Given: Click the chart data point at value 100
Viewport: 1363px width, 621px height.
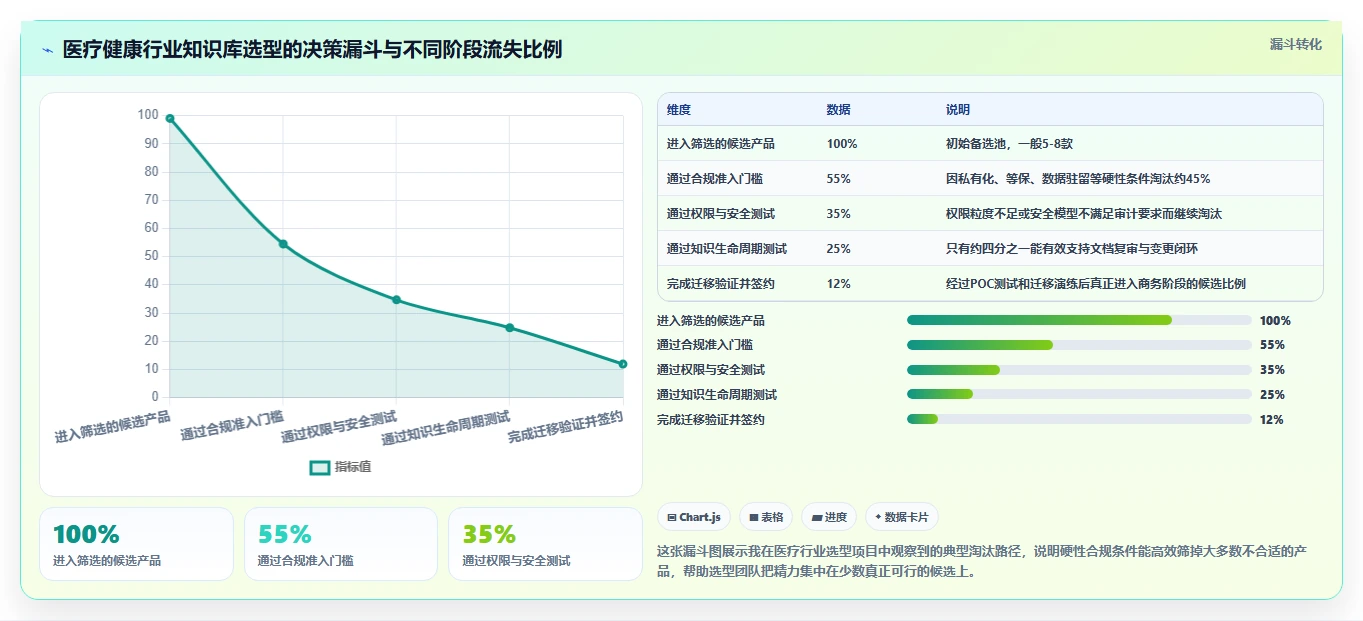Looking at the screenshot, I should pyautogui.click(x=170, y=118).
